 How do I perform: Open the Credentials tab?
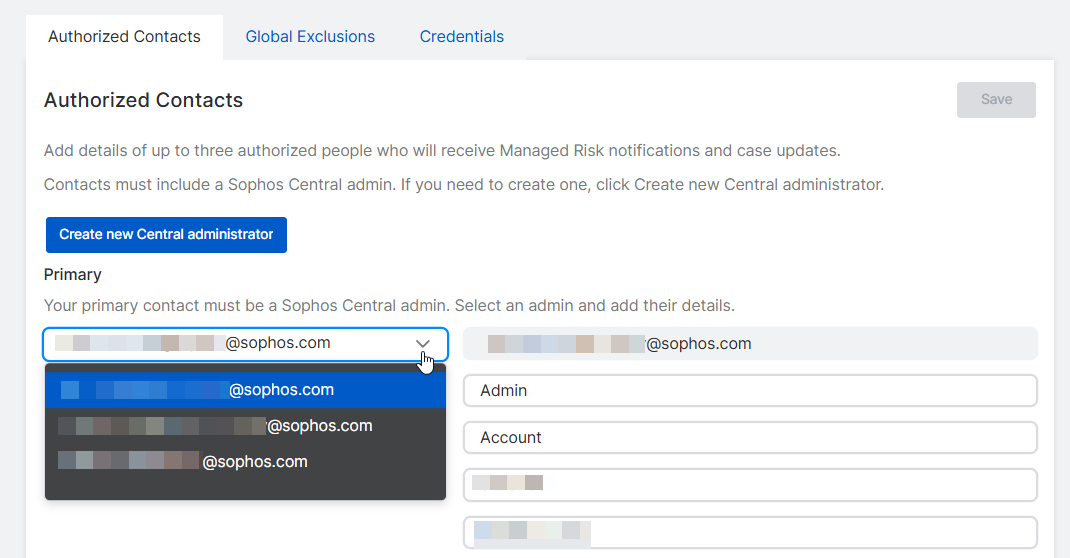461,37
